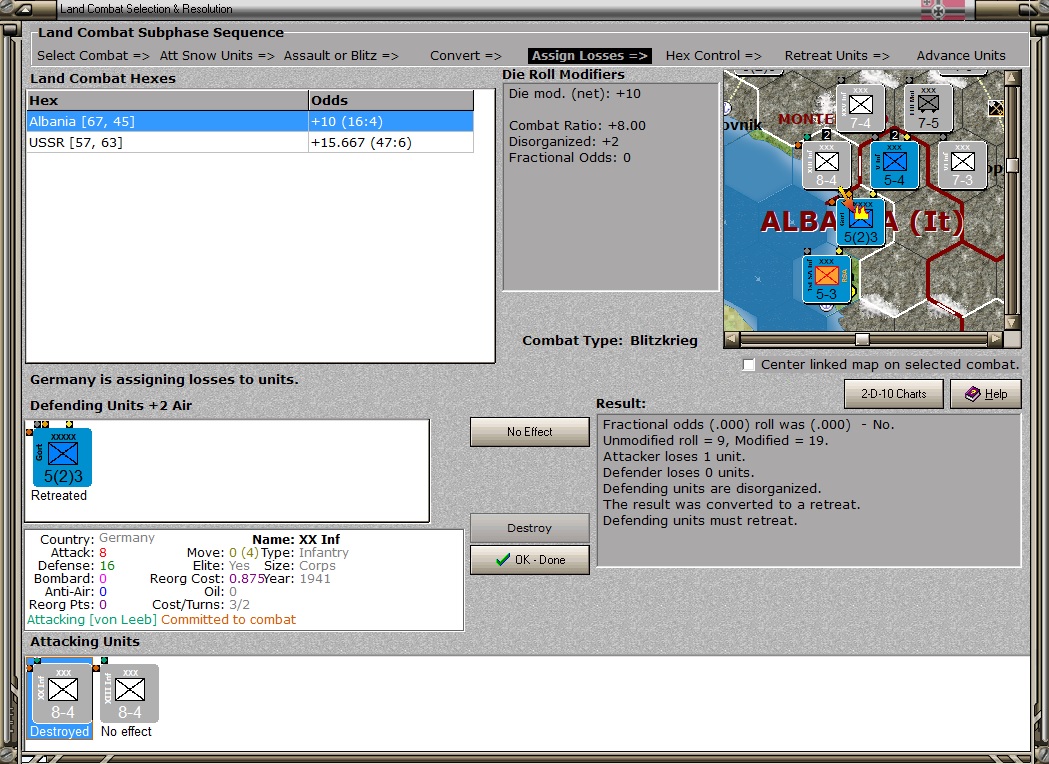This screenshot has height=764, width=1049.
Task: Open the Help button
Action: click(x=985, y=394)
